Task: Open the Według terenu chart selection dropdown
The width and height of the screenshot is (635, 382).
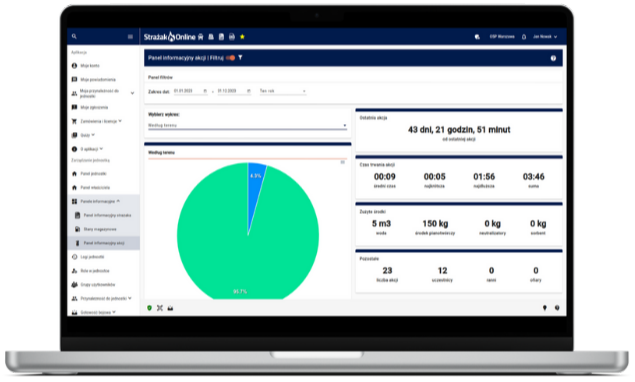Action: pos(247,126)
